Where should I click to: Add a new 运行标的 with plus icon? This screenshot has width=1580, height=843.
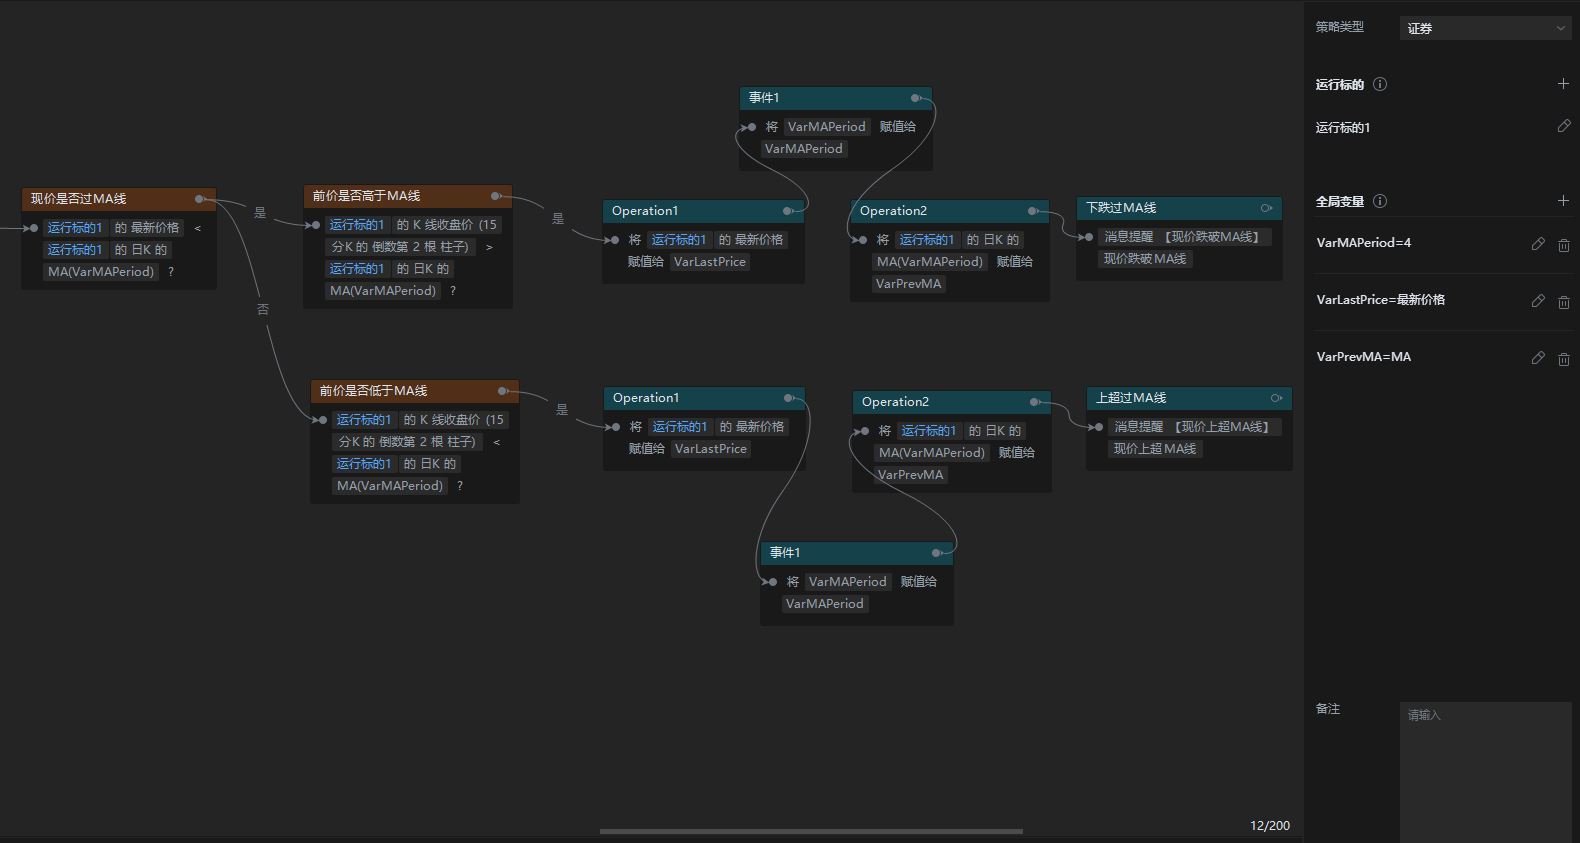point(1563,84)
